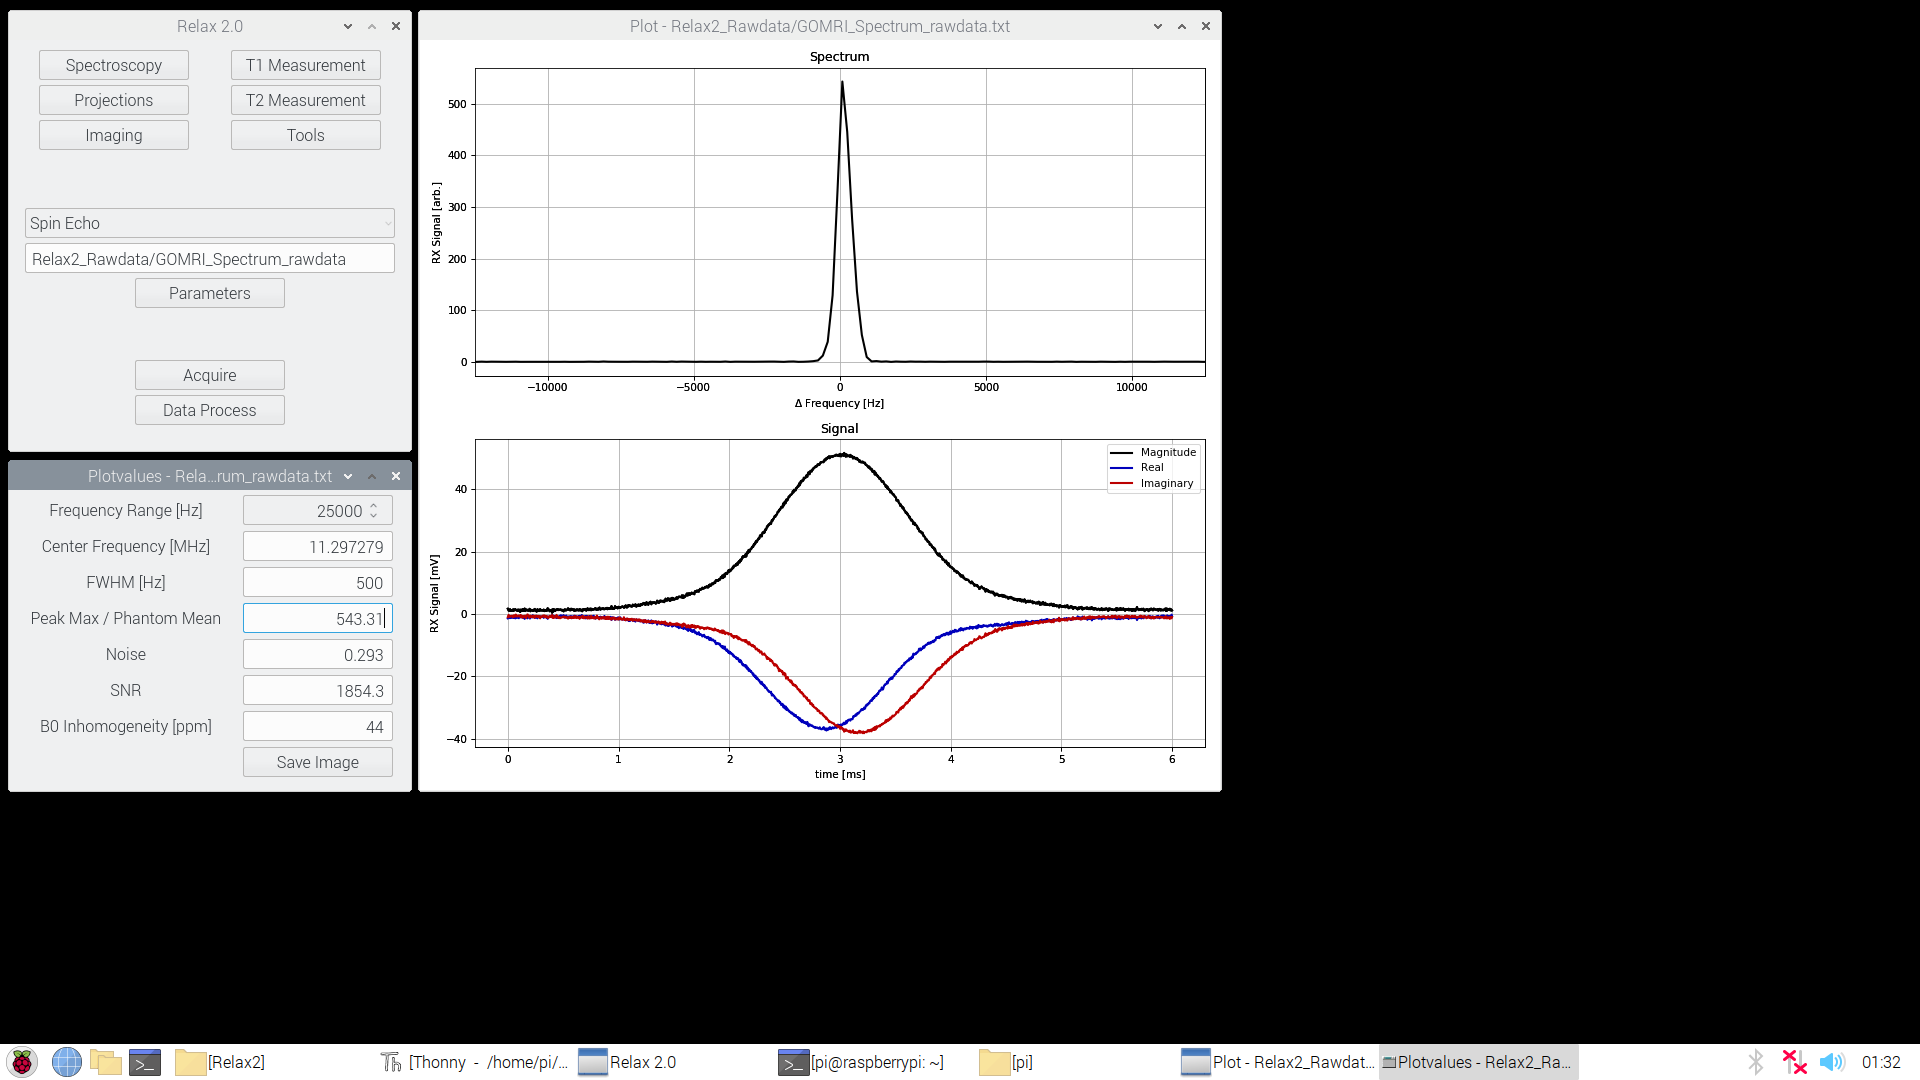Start Data Process in Relax 2.0
The height and width of the screenshot is (1080, 1920).
[209, 410]
